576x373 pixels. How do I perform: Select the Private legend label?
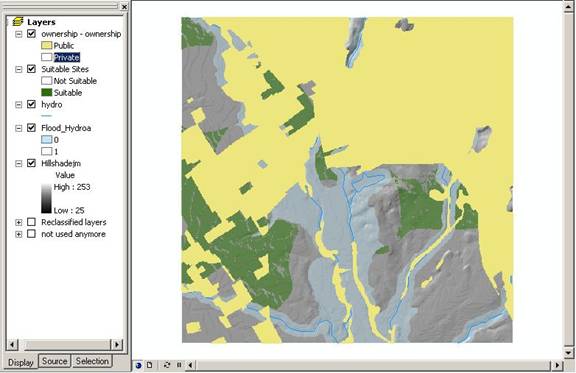[x=66, y=57]
